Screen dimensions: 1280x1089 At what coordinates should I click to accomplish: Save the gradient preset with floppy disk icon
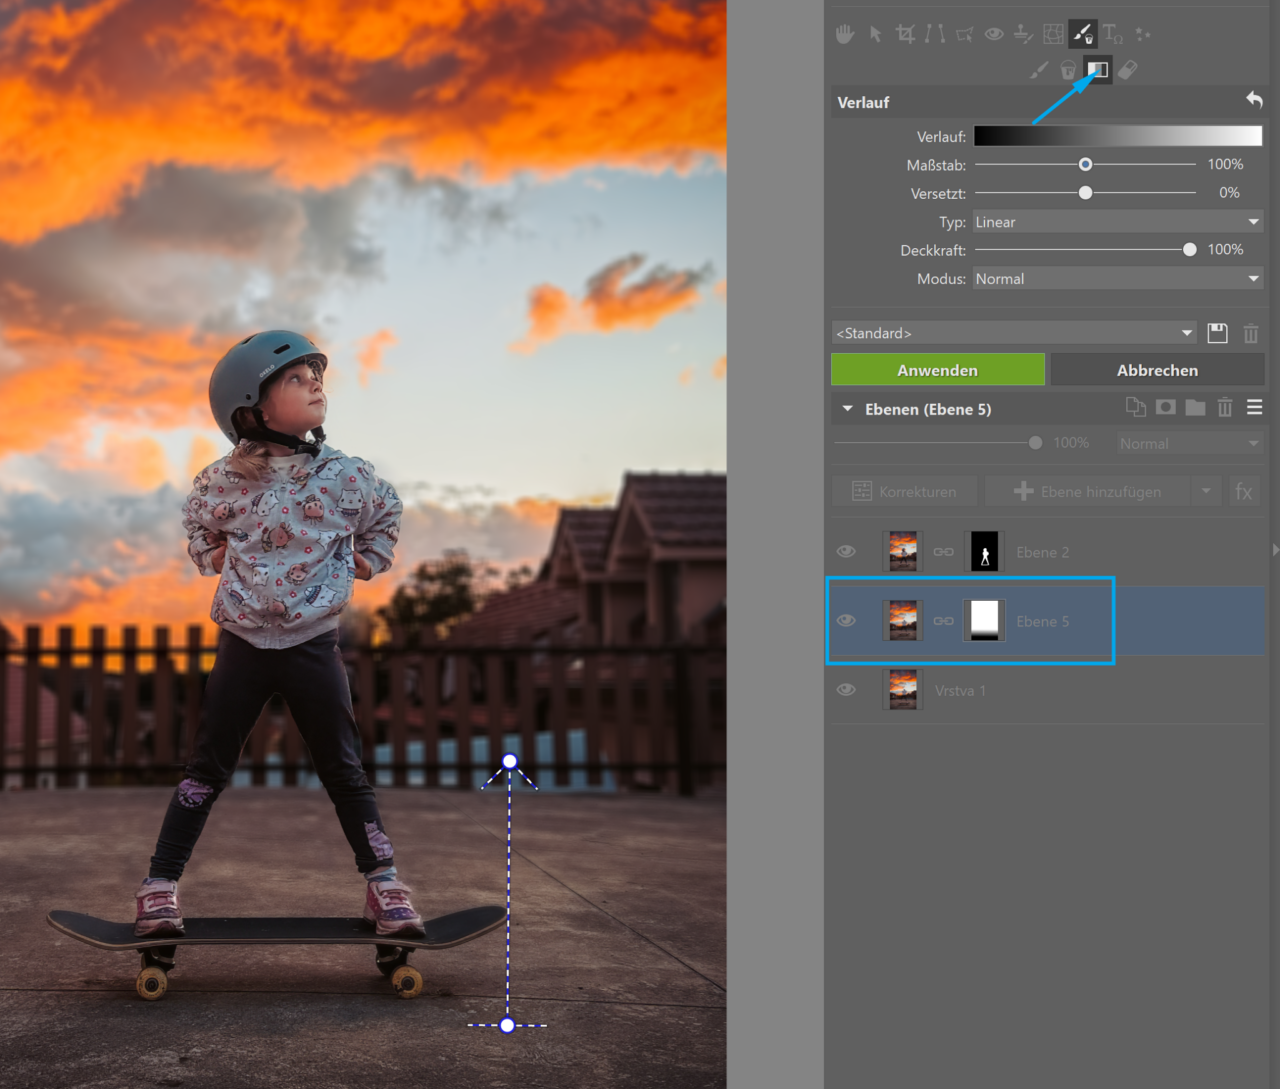tap(1217, 333)
